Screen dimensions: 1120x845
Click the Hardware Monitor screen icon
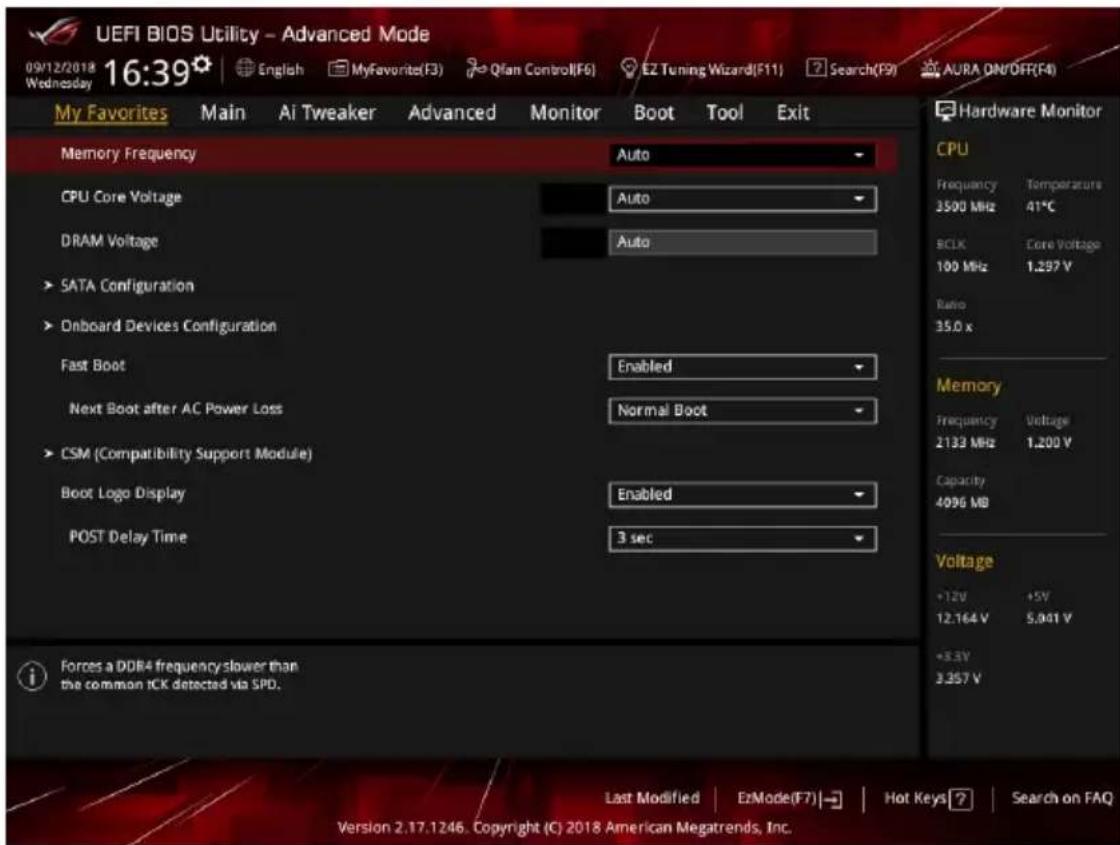click(x=945, y=111)
